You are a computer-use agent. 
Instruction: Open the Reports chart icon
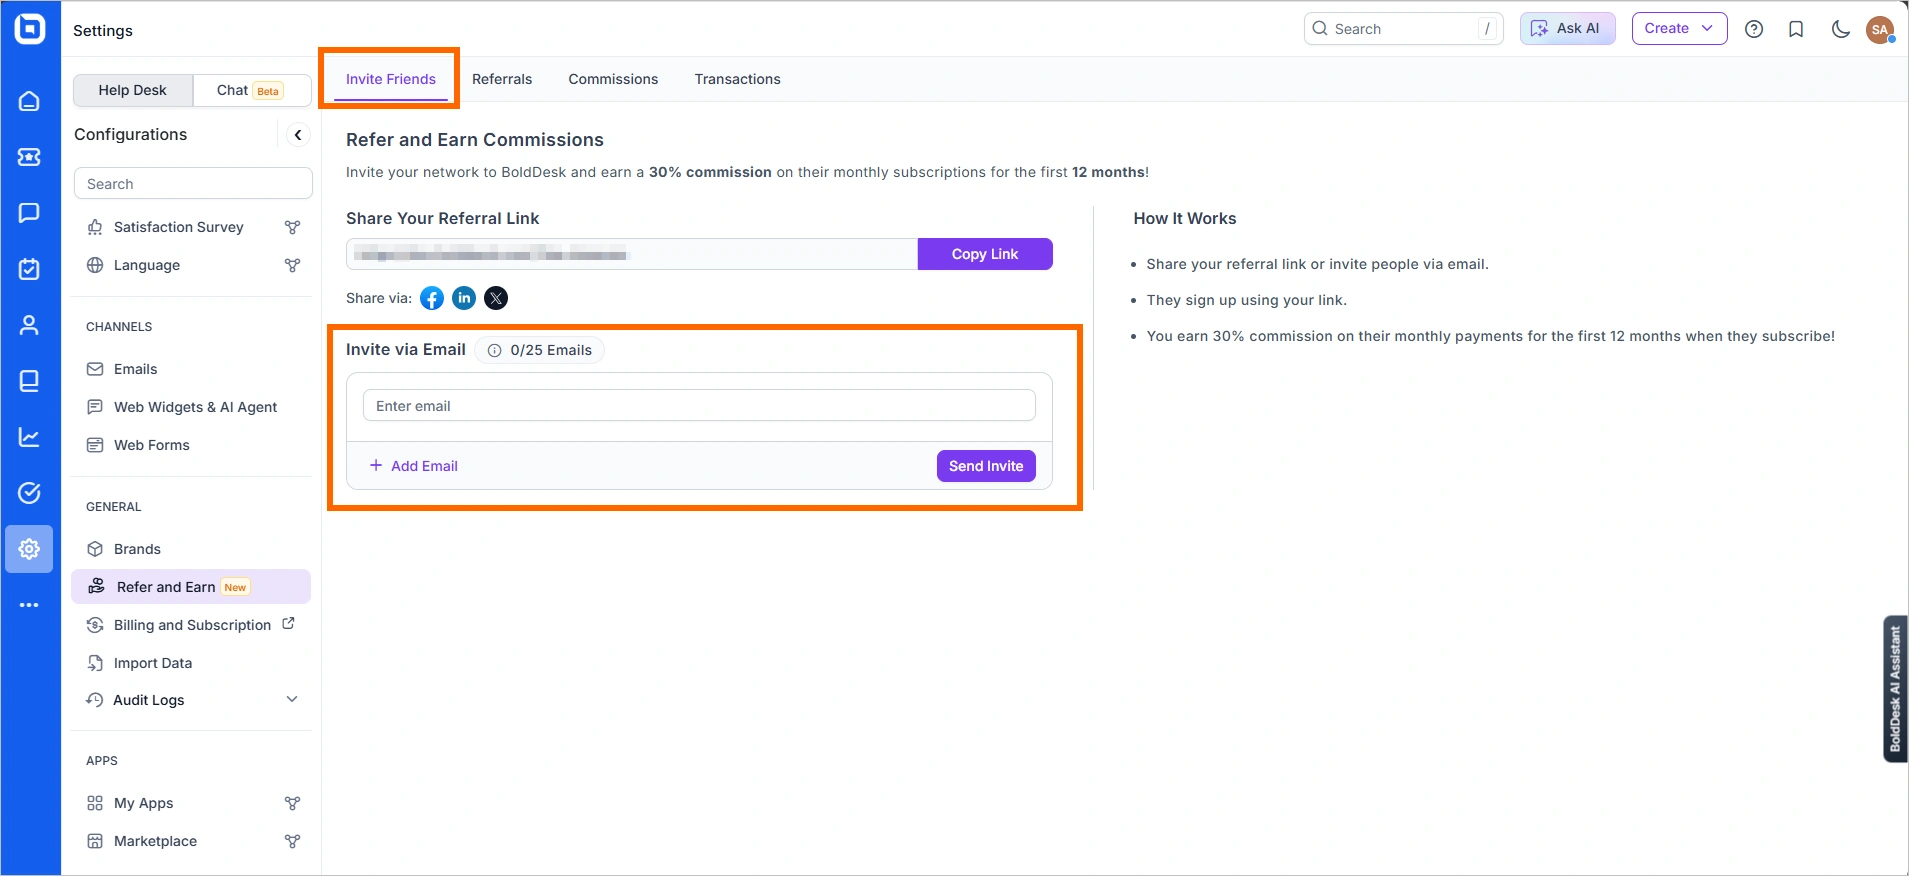(29, 437)
